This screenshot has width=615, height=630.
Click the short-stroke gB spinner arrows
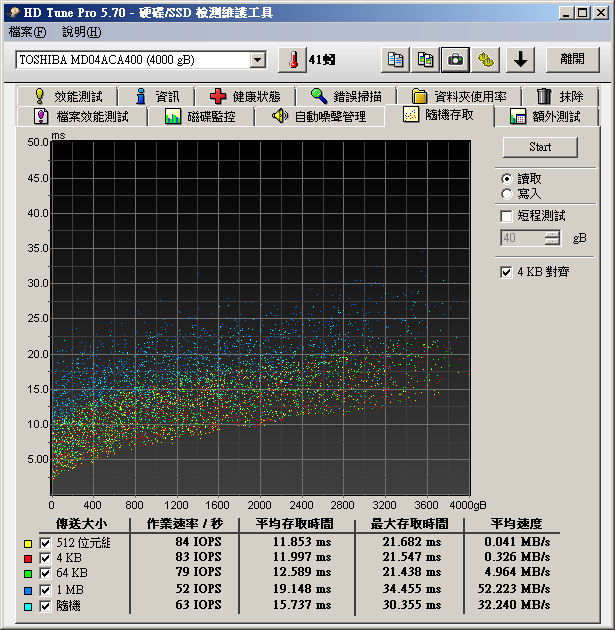click(552, 238)
